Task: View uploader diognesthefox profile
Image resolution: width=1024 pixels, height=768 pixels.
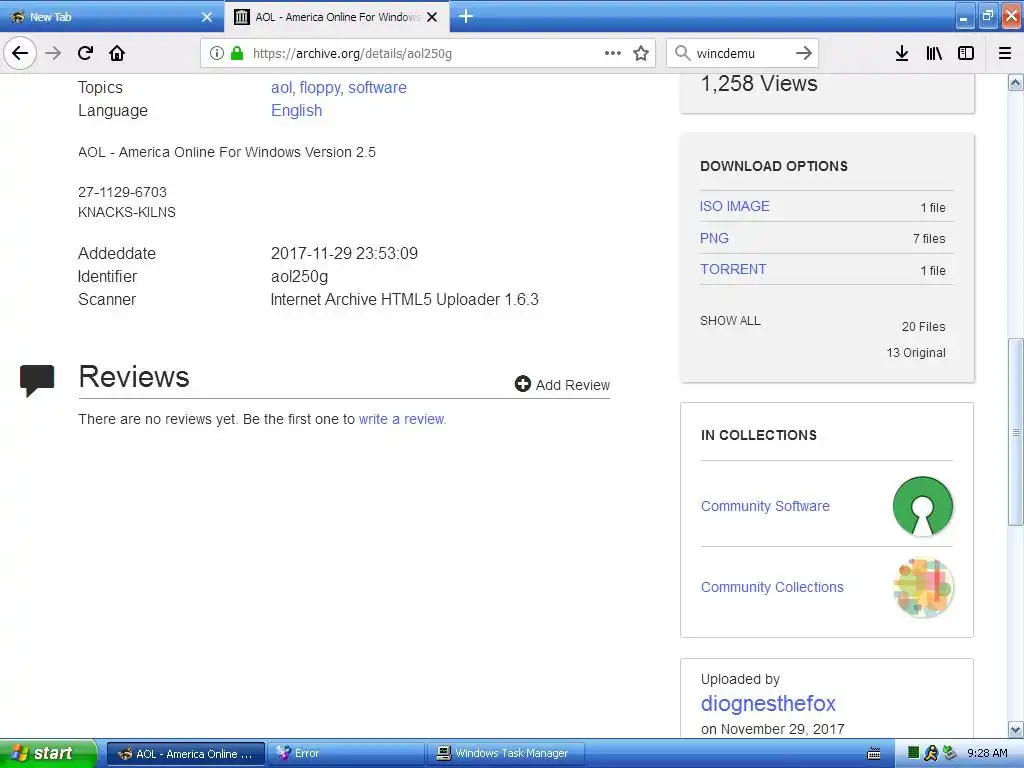Action: click(x=768, y=703)
